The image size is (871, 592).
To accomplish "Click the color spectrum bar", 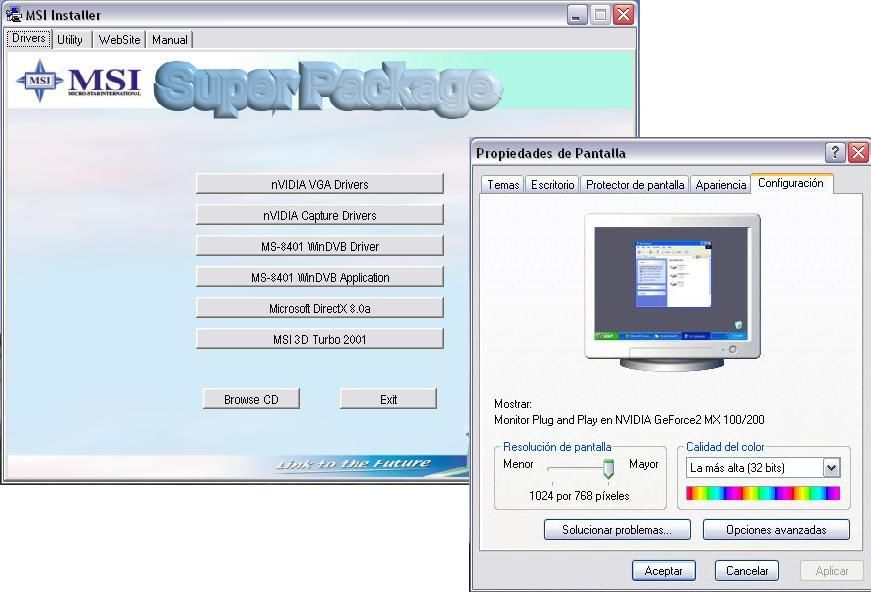I will 763,493.
